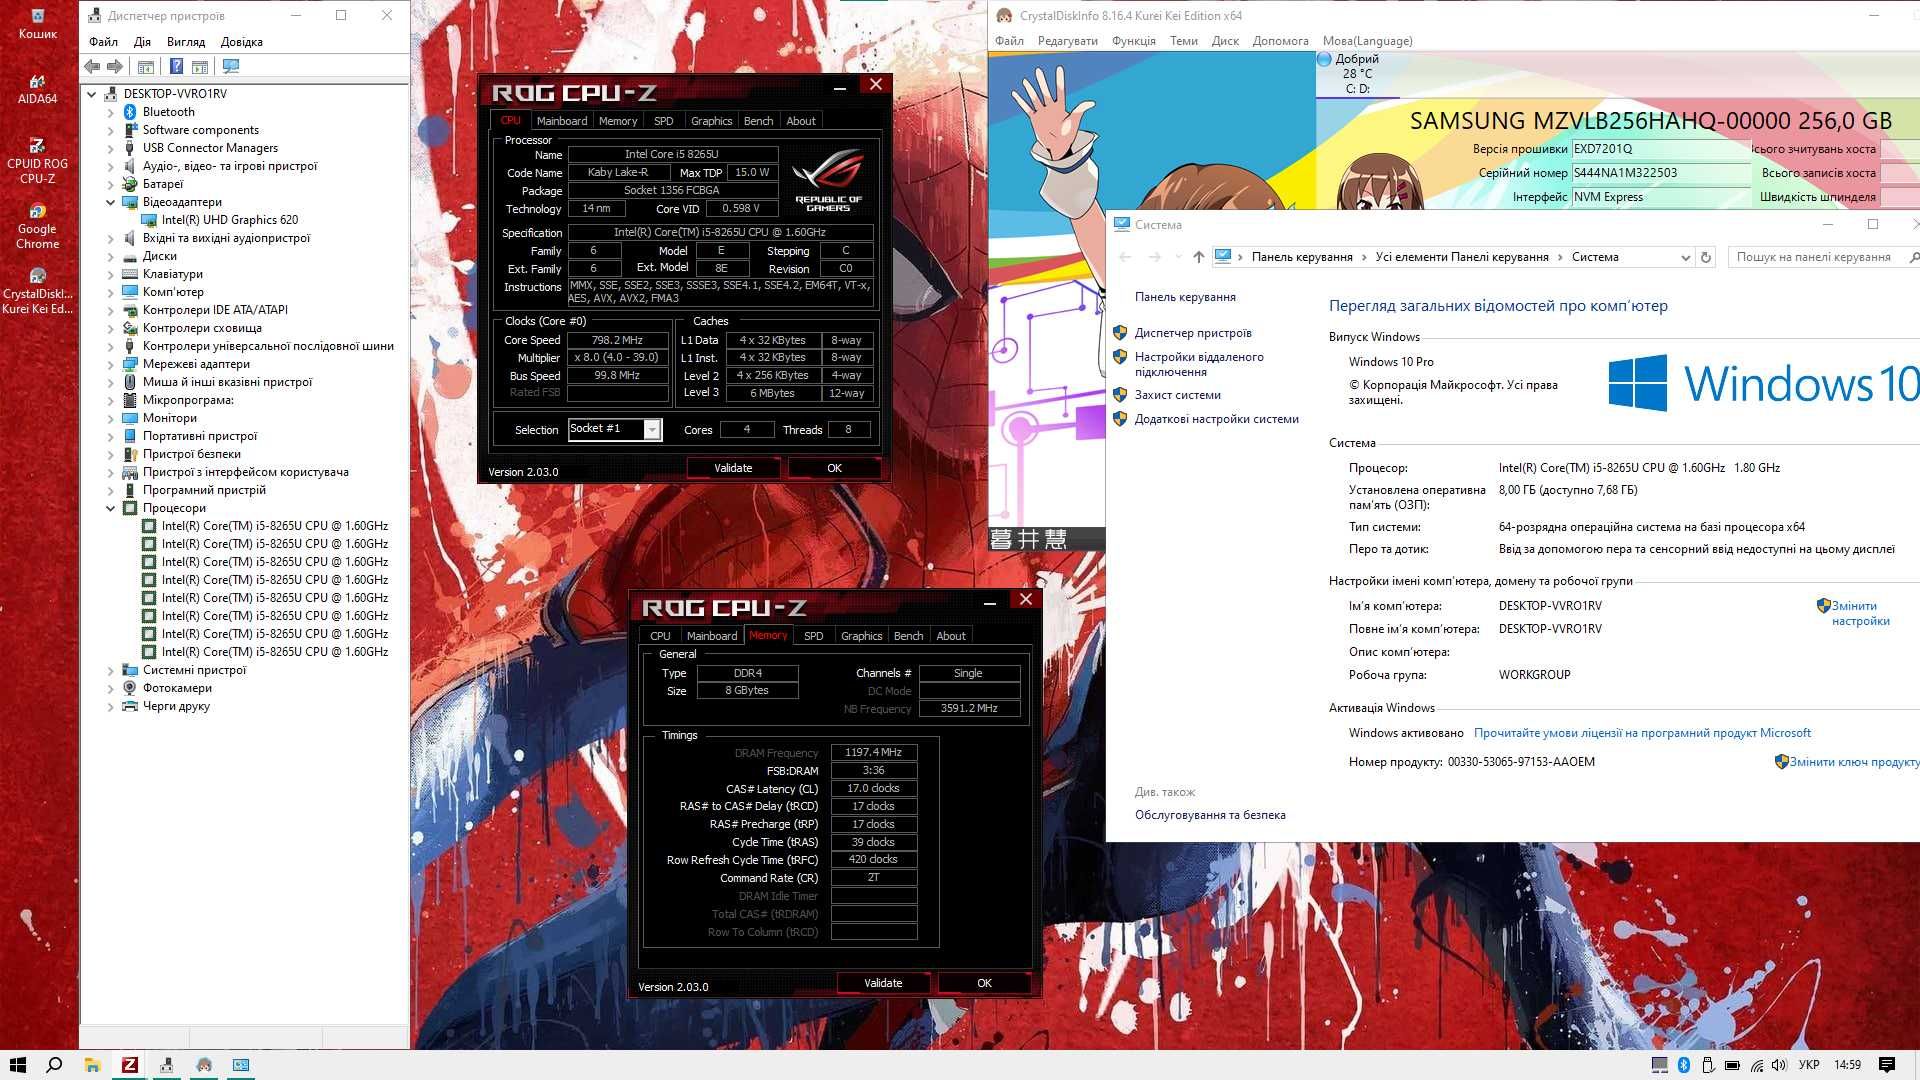Click Help icon in Device Manager toolbar
The height and width of the screenshot is (1080, 1920).
176,66
